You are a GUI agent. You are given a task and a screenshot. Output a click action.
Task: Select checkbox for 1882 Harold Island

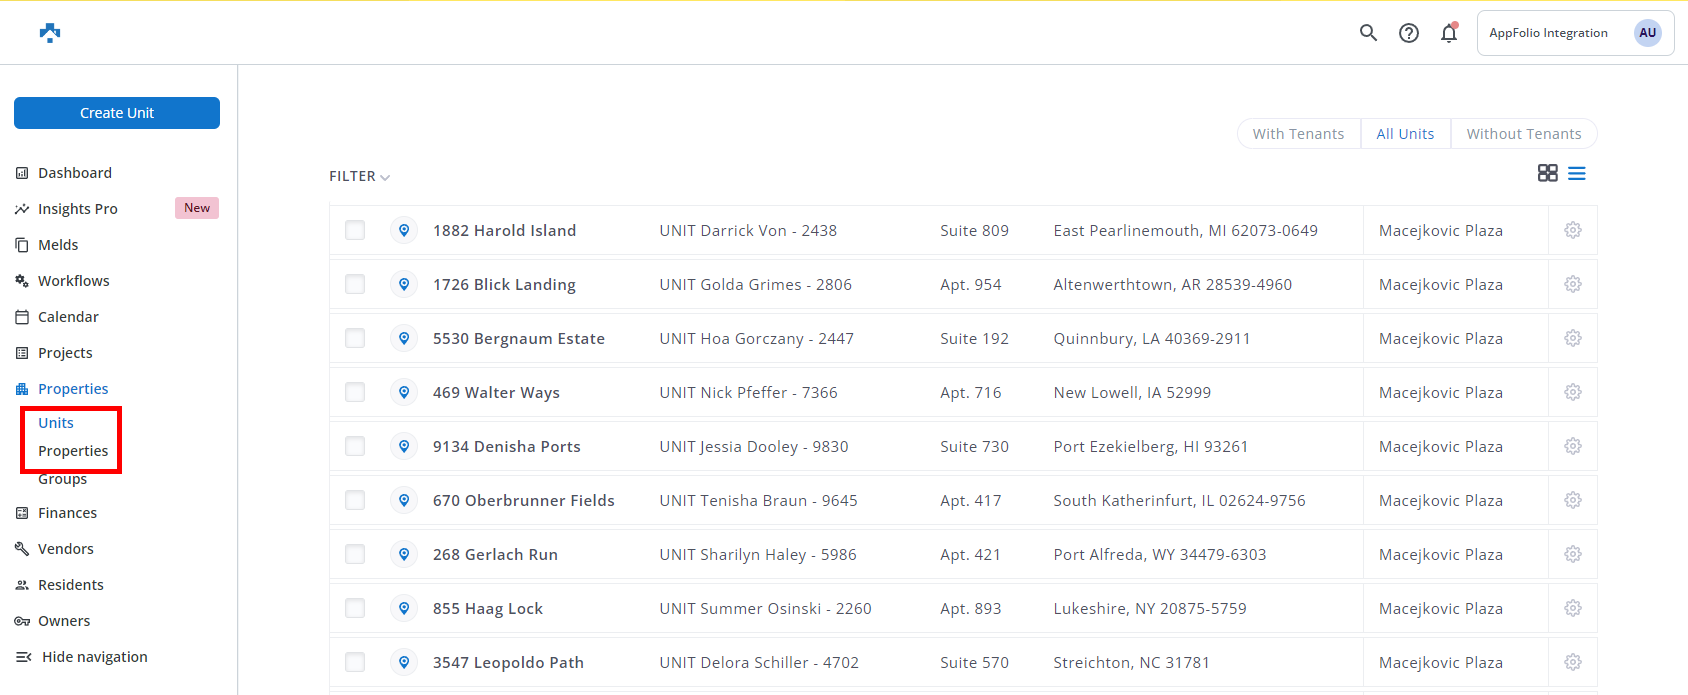pos(355,230)
